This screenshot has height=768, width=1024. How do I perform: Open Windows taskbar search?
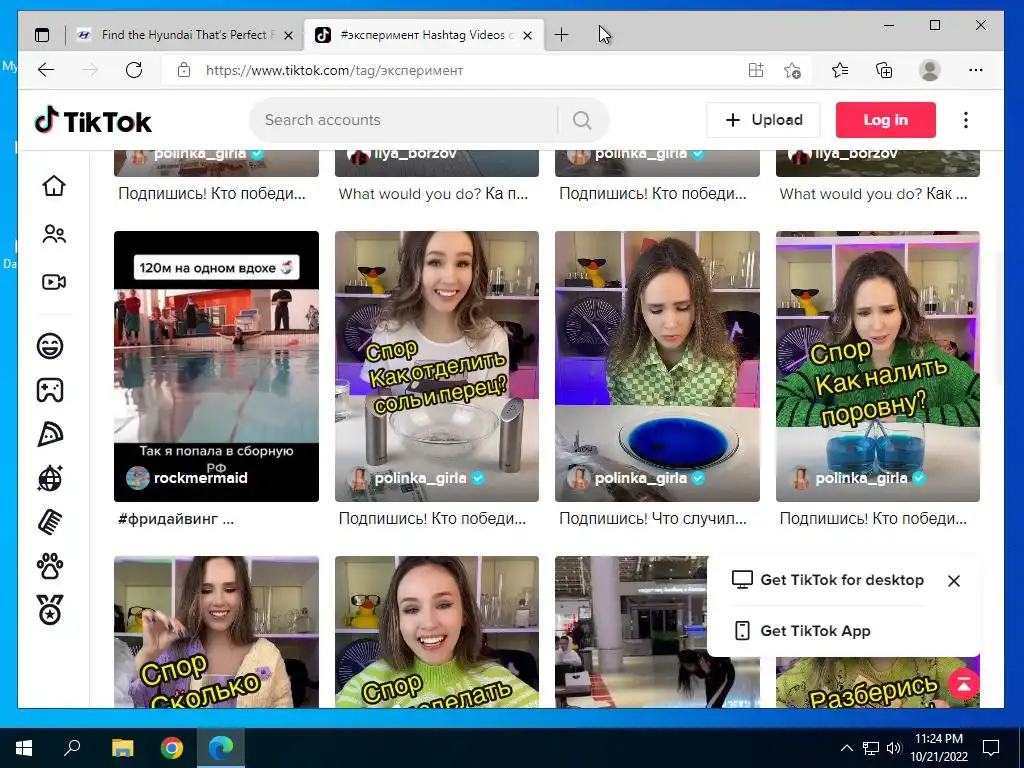click(x=72, y=748)
